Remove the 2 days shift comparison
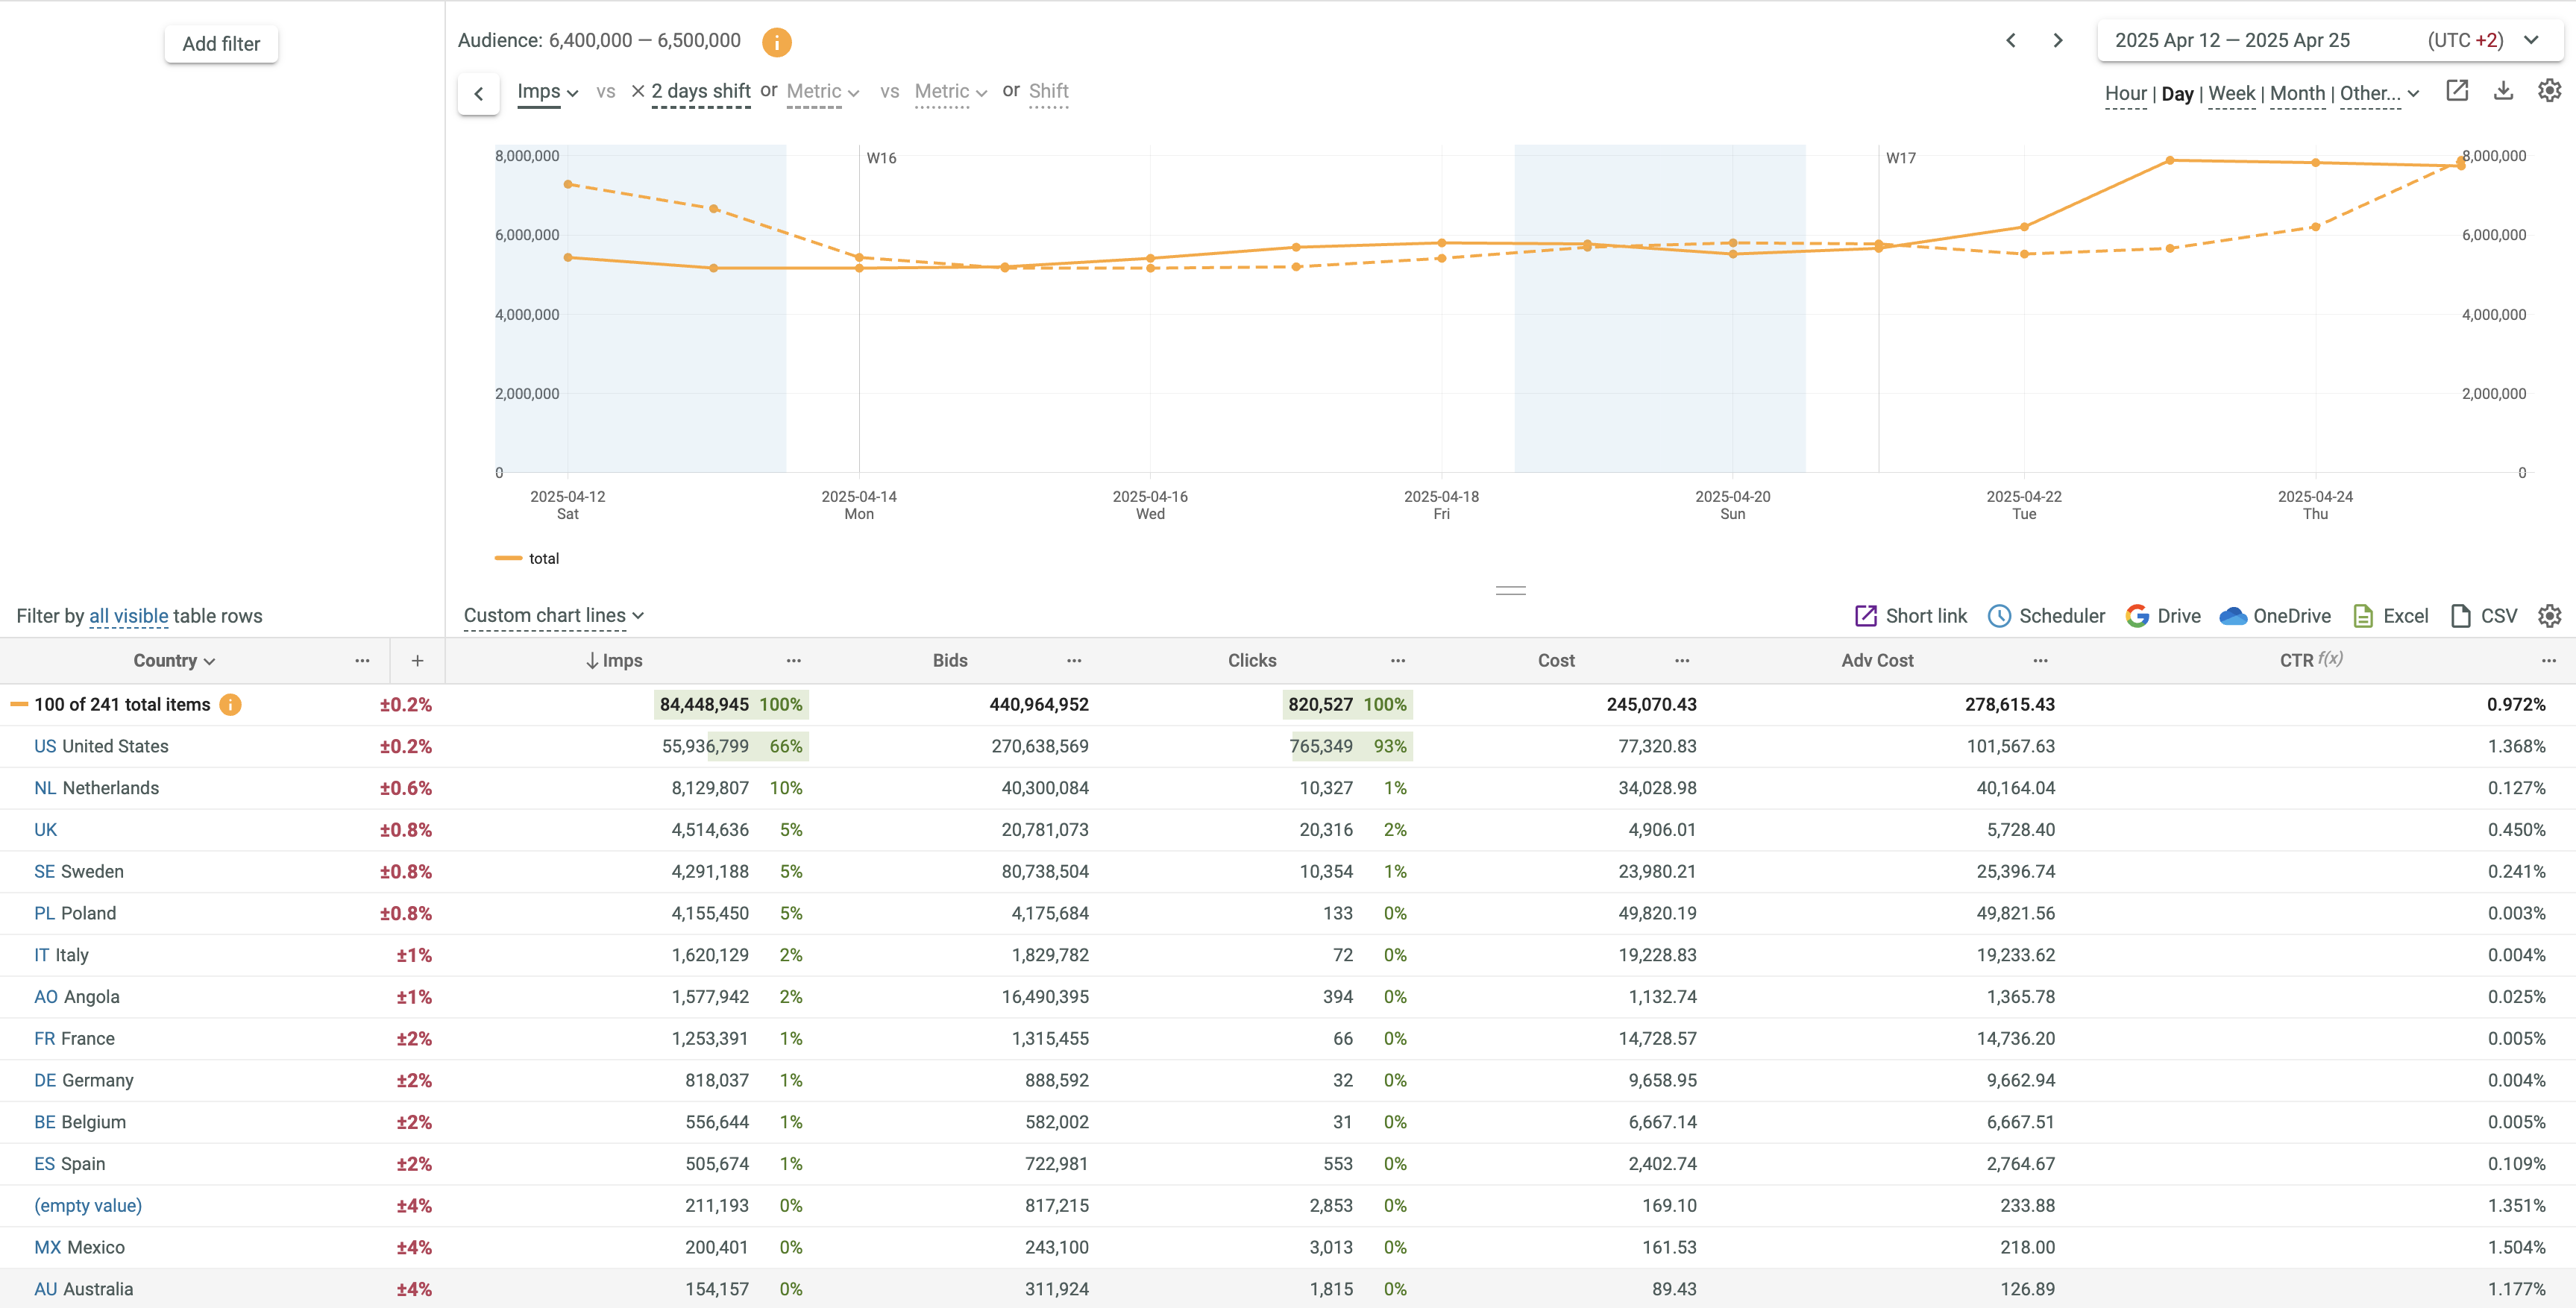Image resolution: width=2576 pixels, height=1308 pixels. (x=638, y=91)
